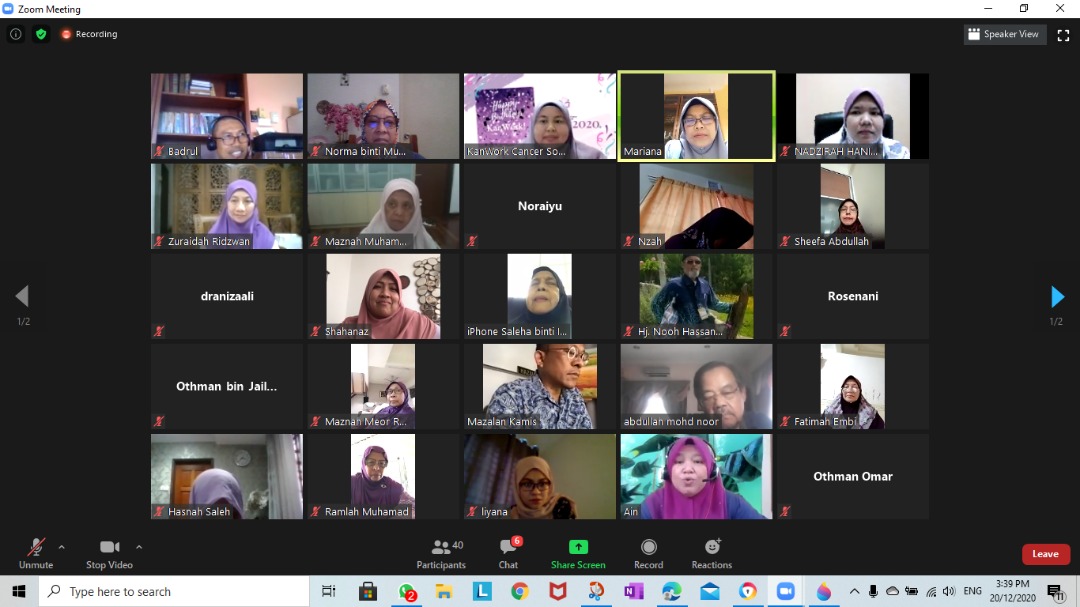Stop Video camera button

pos(110,554)
